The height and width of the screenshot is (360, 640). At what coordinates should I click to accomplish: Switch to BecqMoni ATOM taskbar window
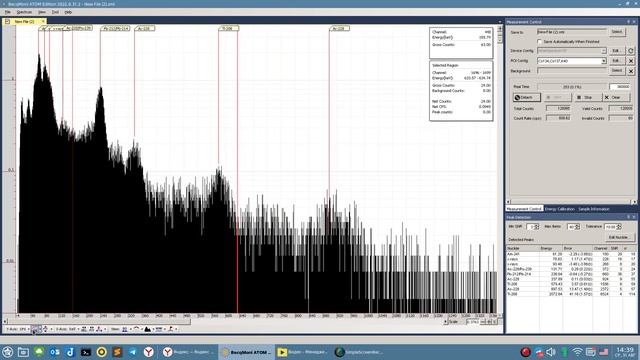(246, 352)
